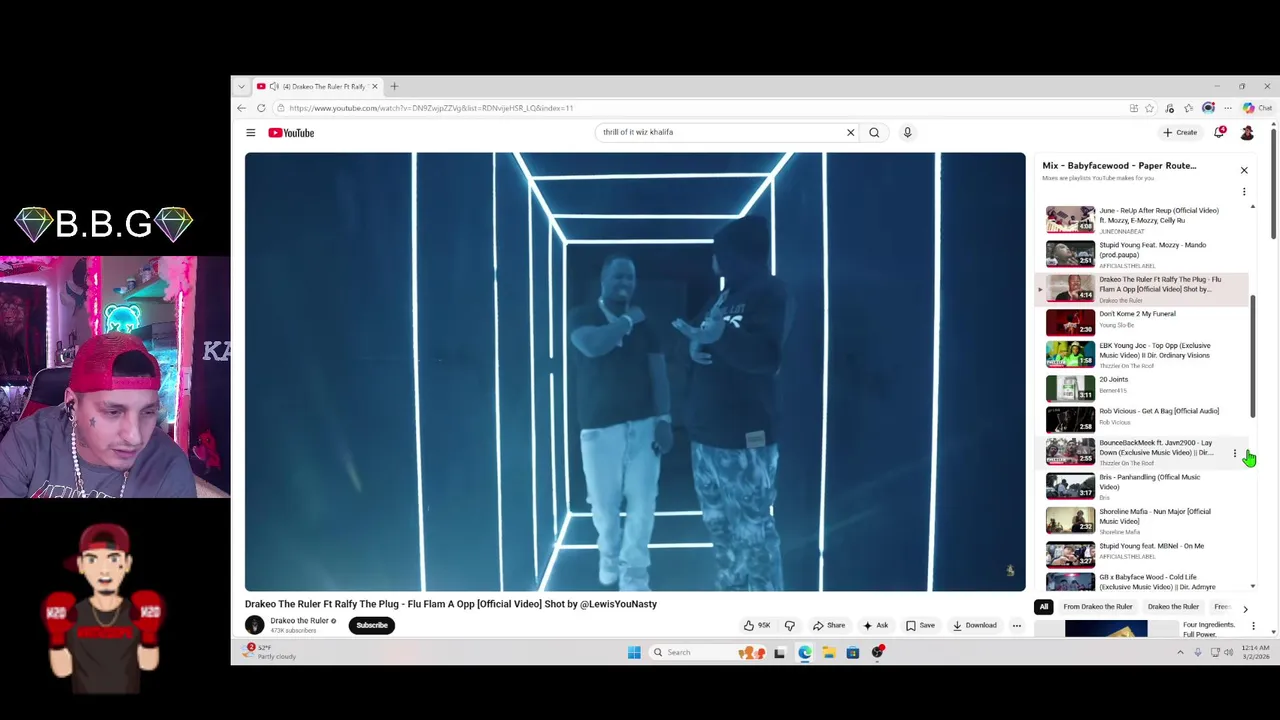Viewport: 1280px width, 720px height.
Task: Select the Drakeo the Ruler chip
Action: click(x=1173, y=607)
